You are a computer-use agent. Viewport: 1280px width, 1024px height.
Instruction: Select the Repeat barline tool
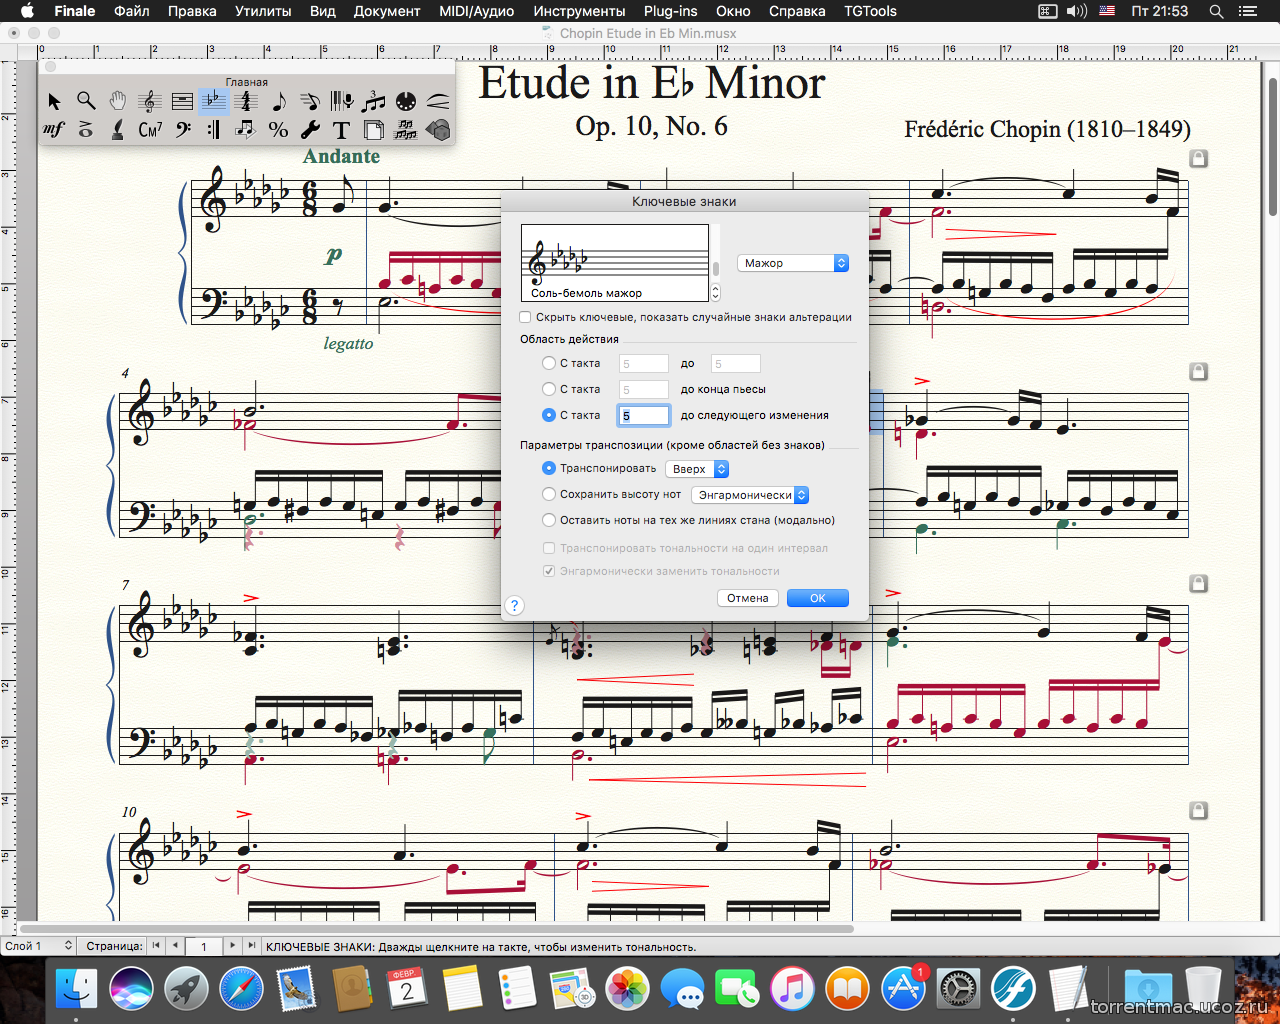point(214,129)
